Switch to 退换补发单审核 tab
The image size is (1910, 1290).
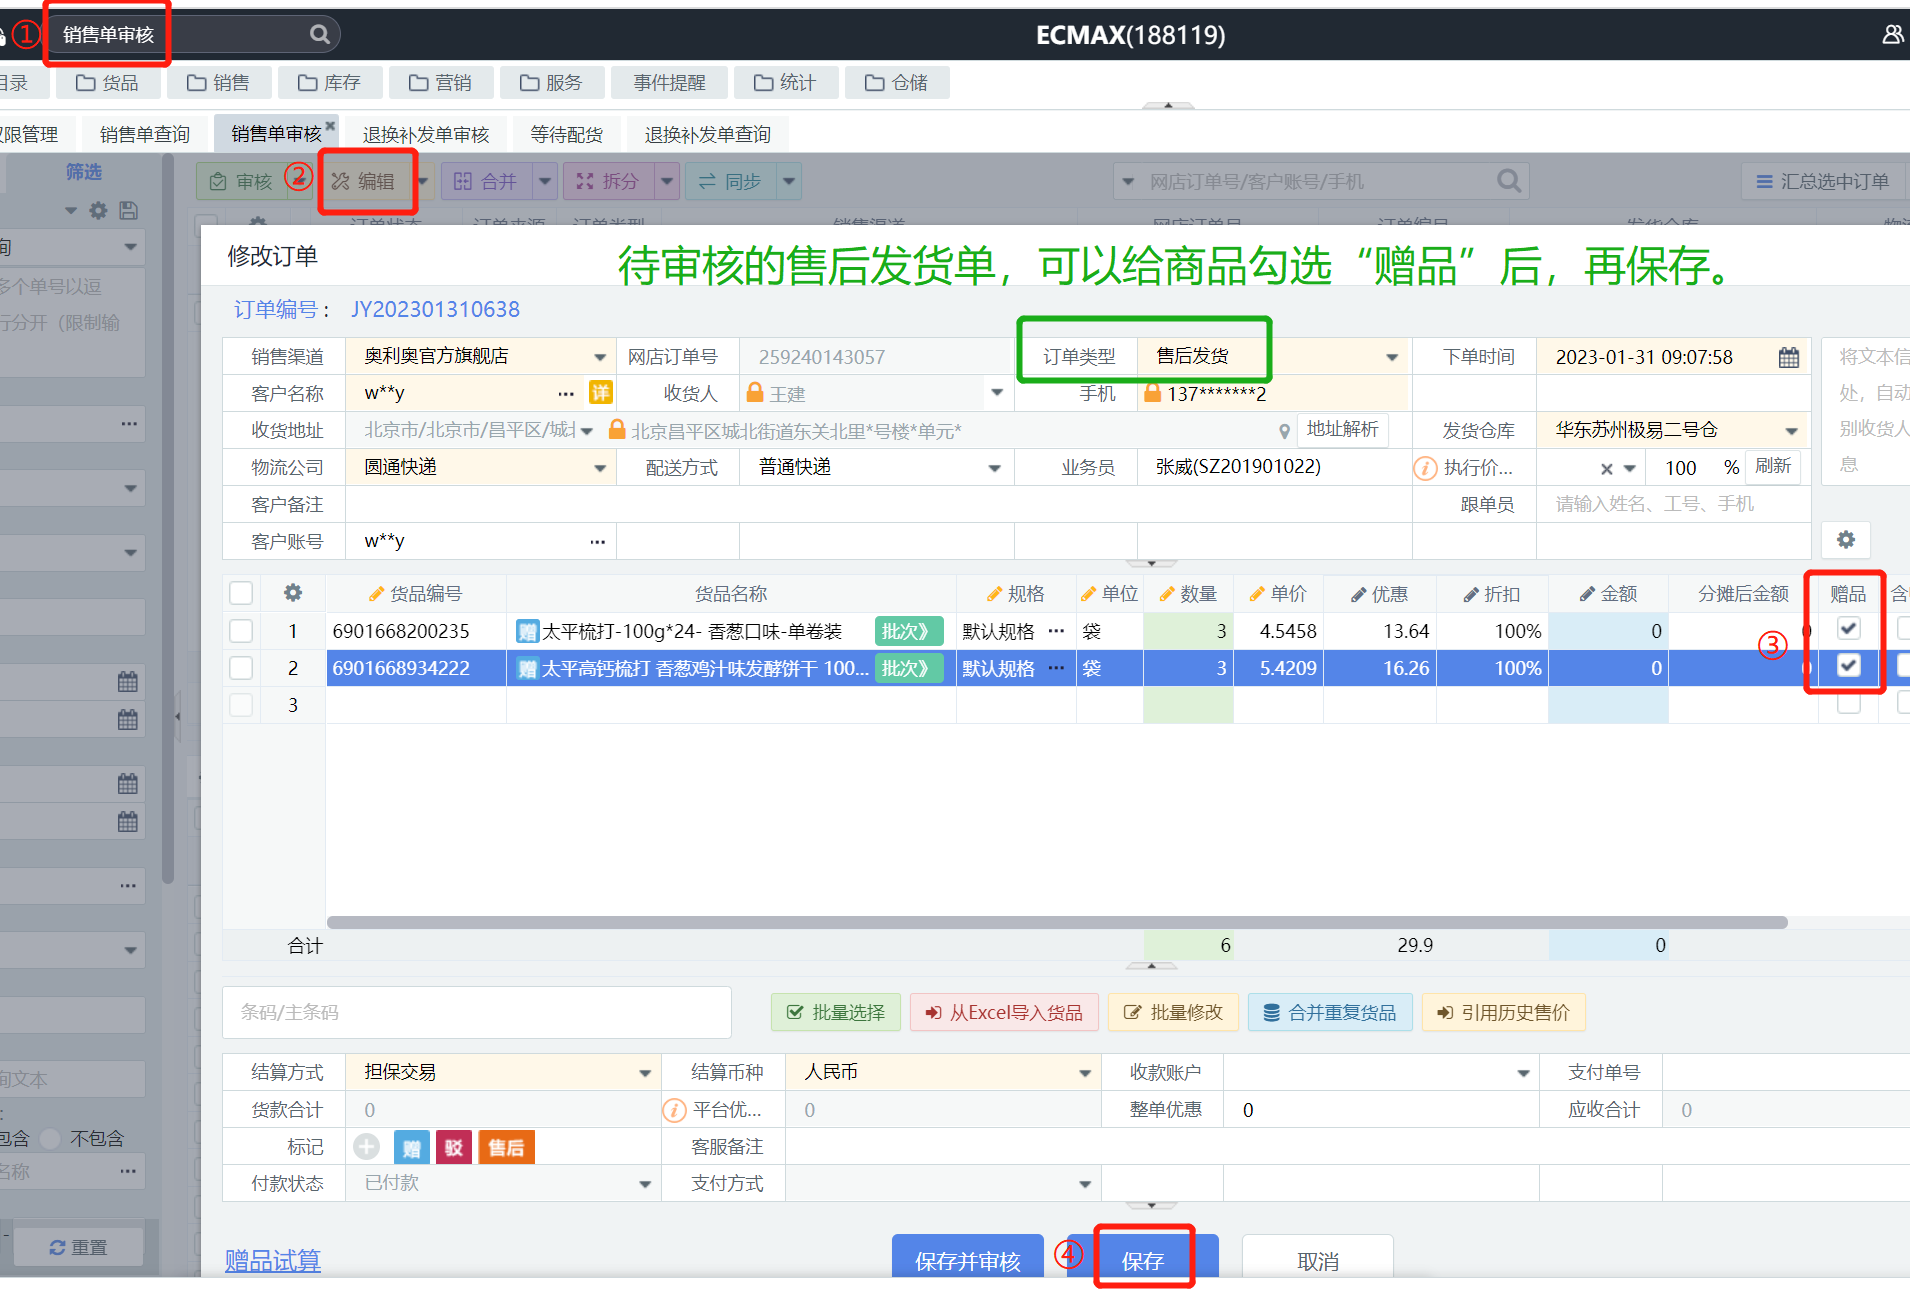pos(426,134)
